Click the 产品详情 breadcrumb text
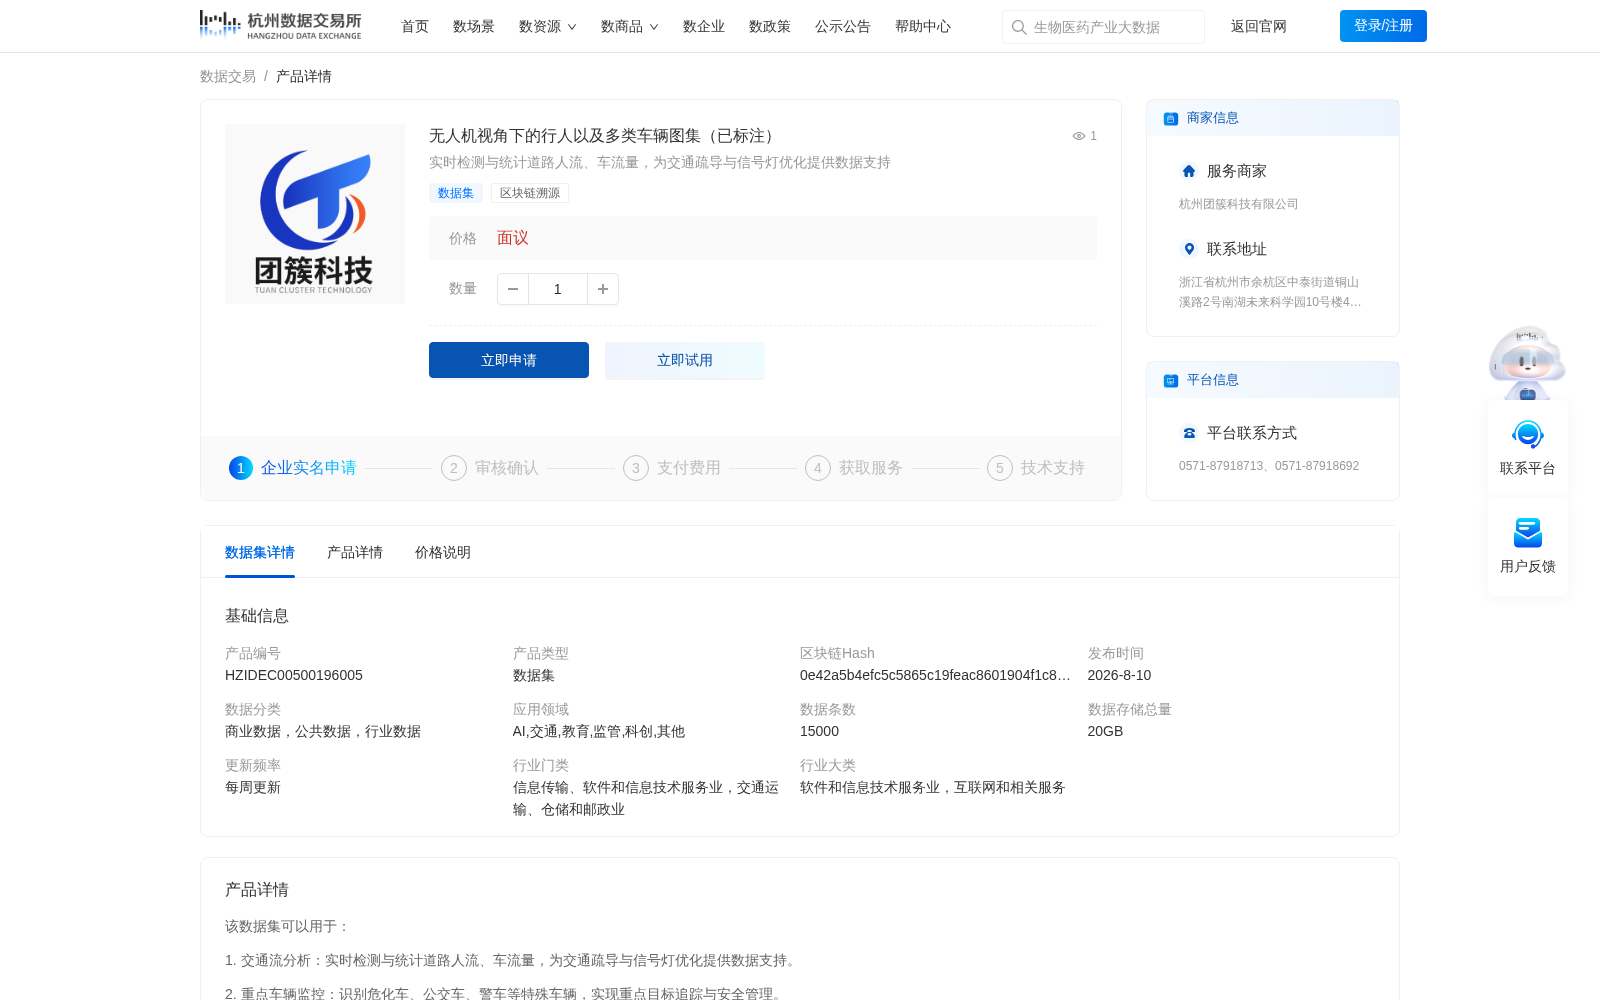Screen dimensions: 1600x1000 304,76
